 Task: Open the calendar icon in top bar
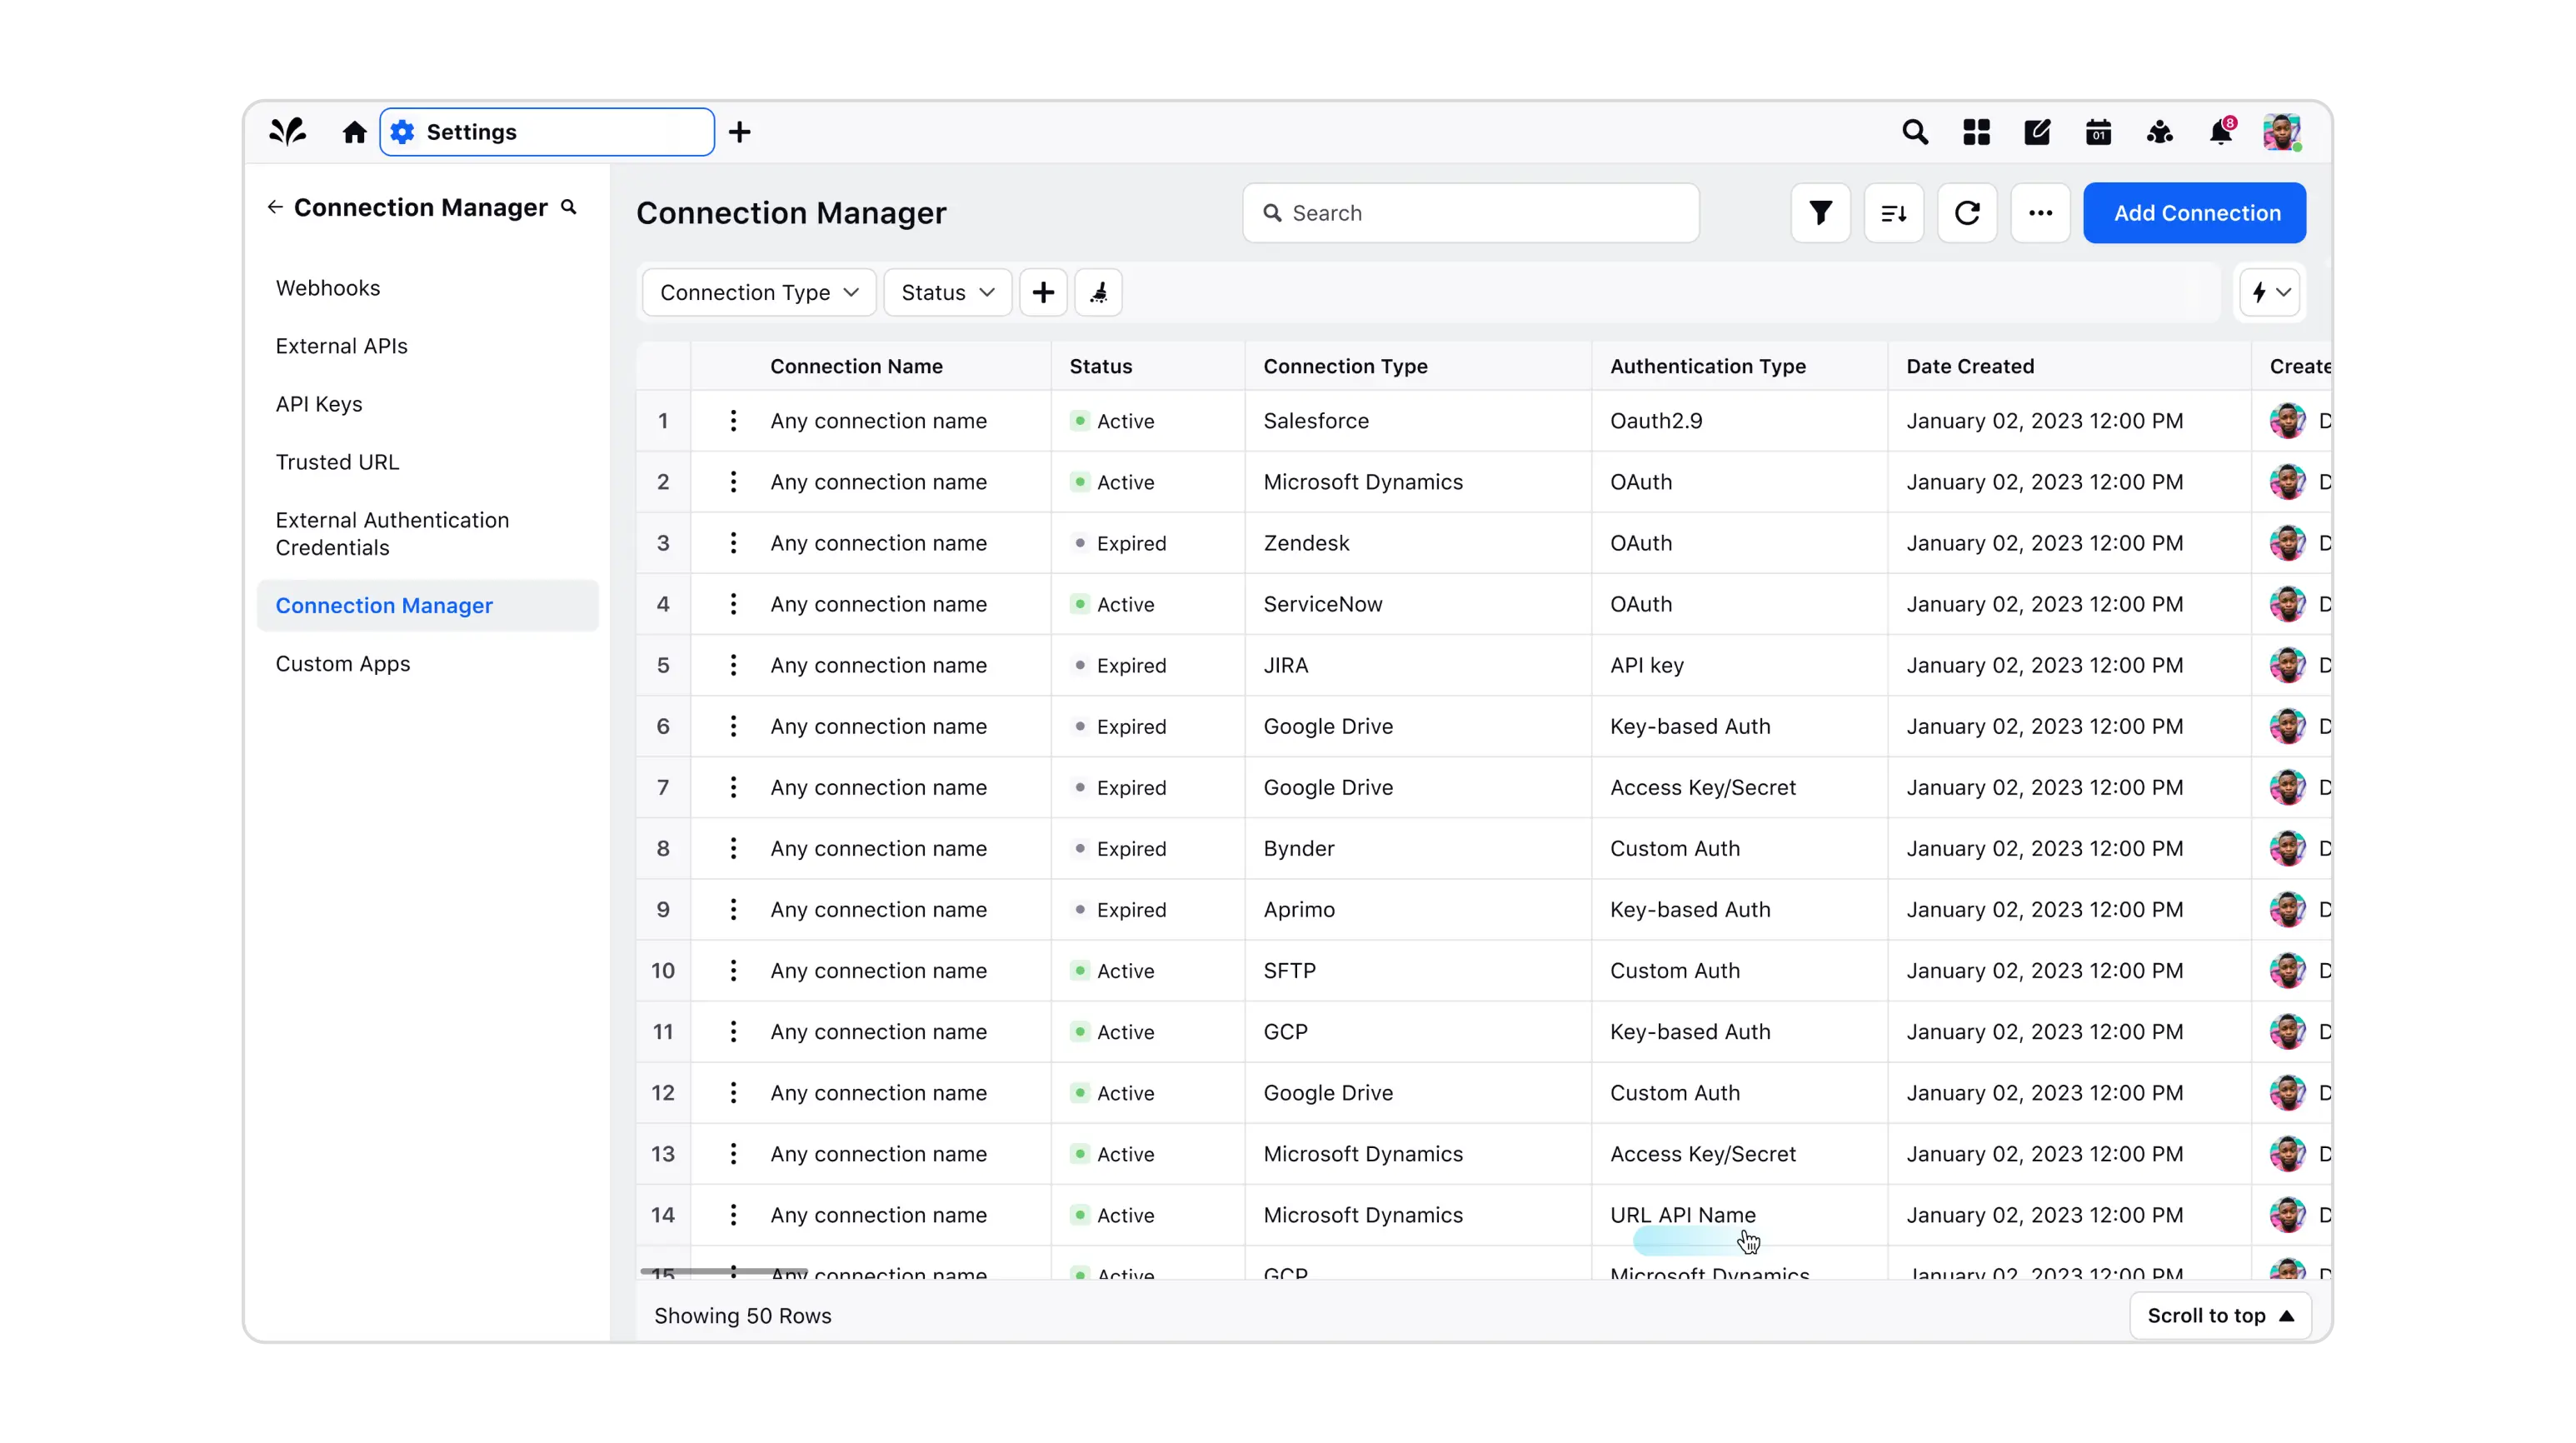pyautogui.click(x=2098, y=132)
